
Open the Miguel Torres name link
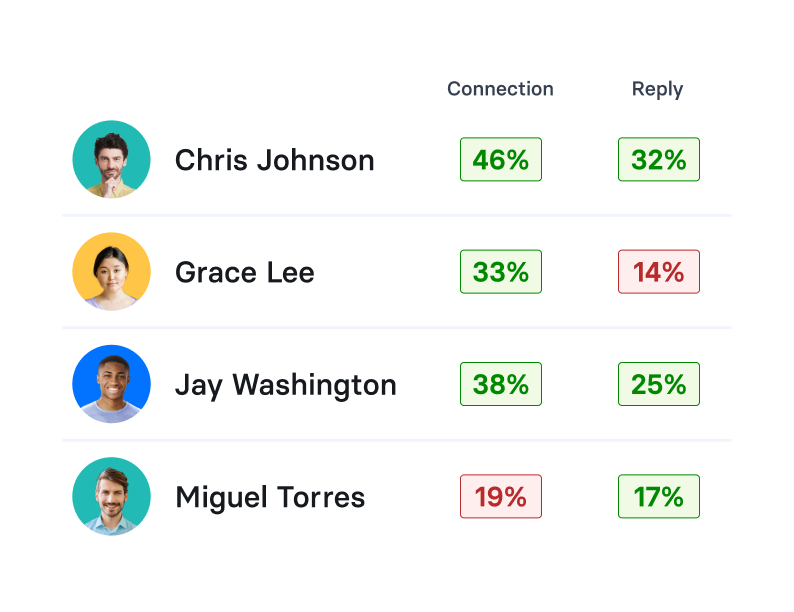270,498
